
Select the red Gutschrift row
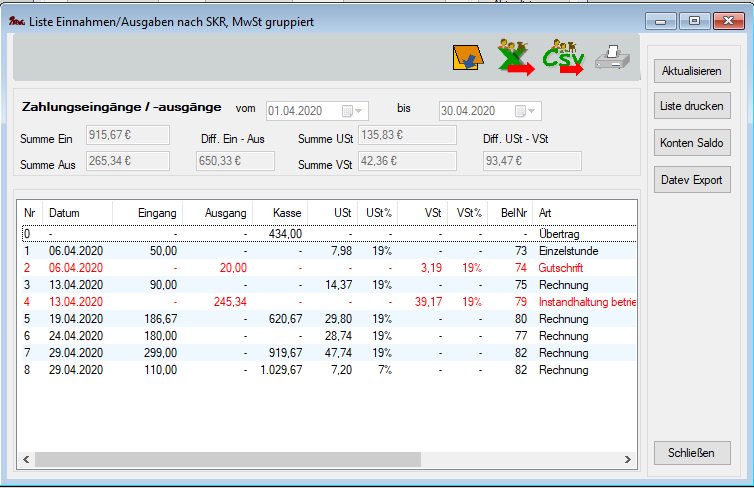300,268
